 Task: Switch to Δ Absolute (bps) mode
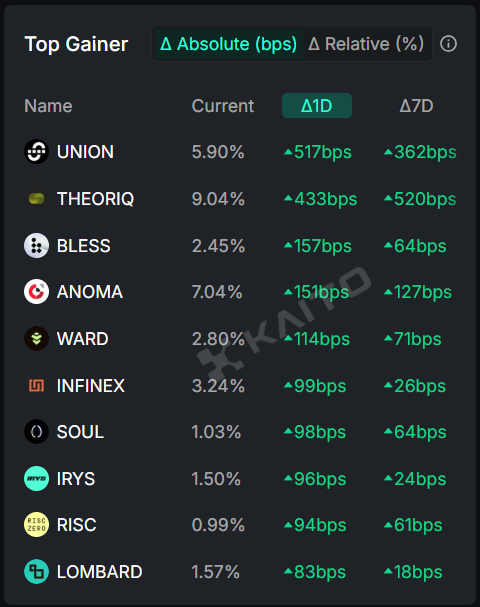point(228,44)
